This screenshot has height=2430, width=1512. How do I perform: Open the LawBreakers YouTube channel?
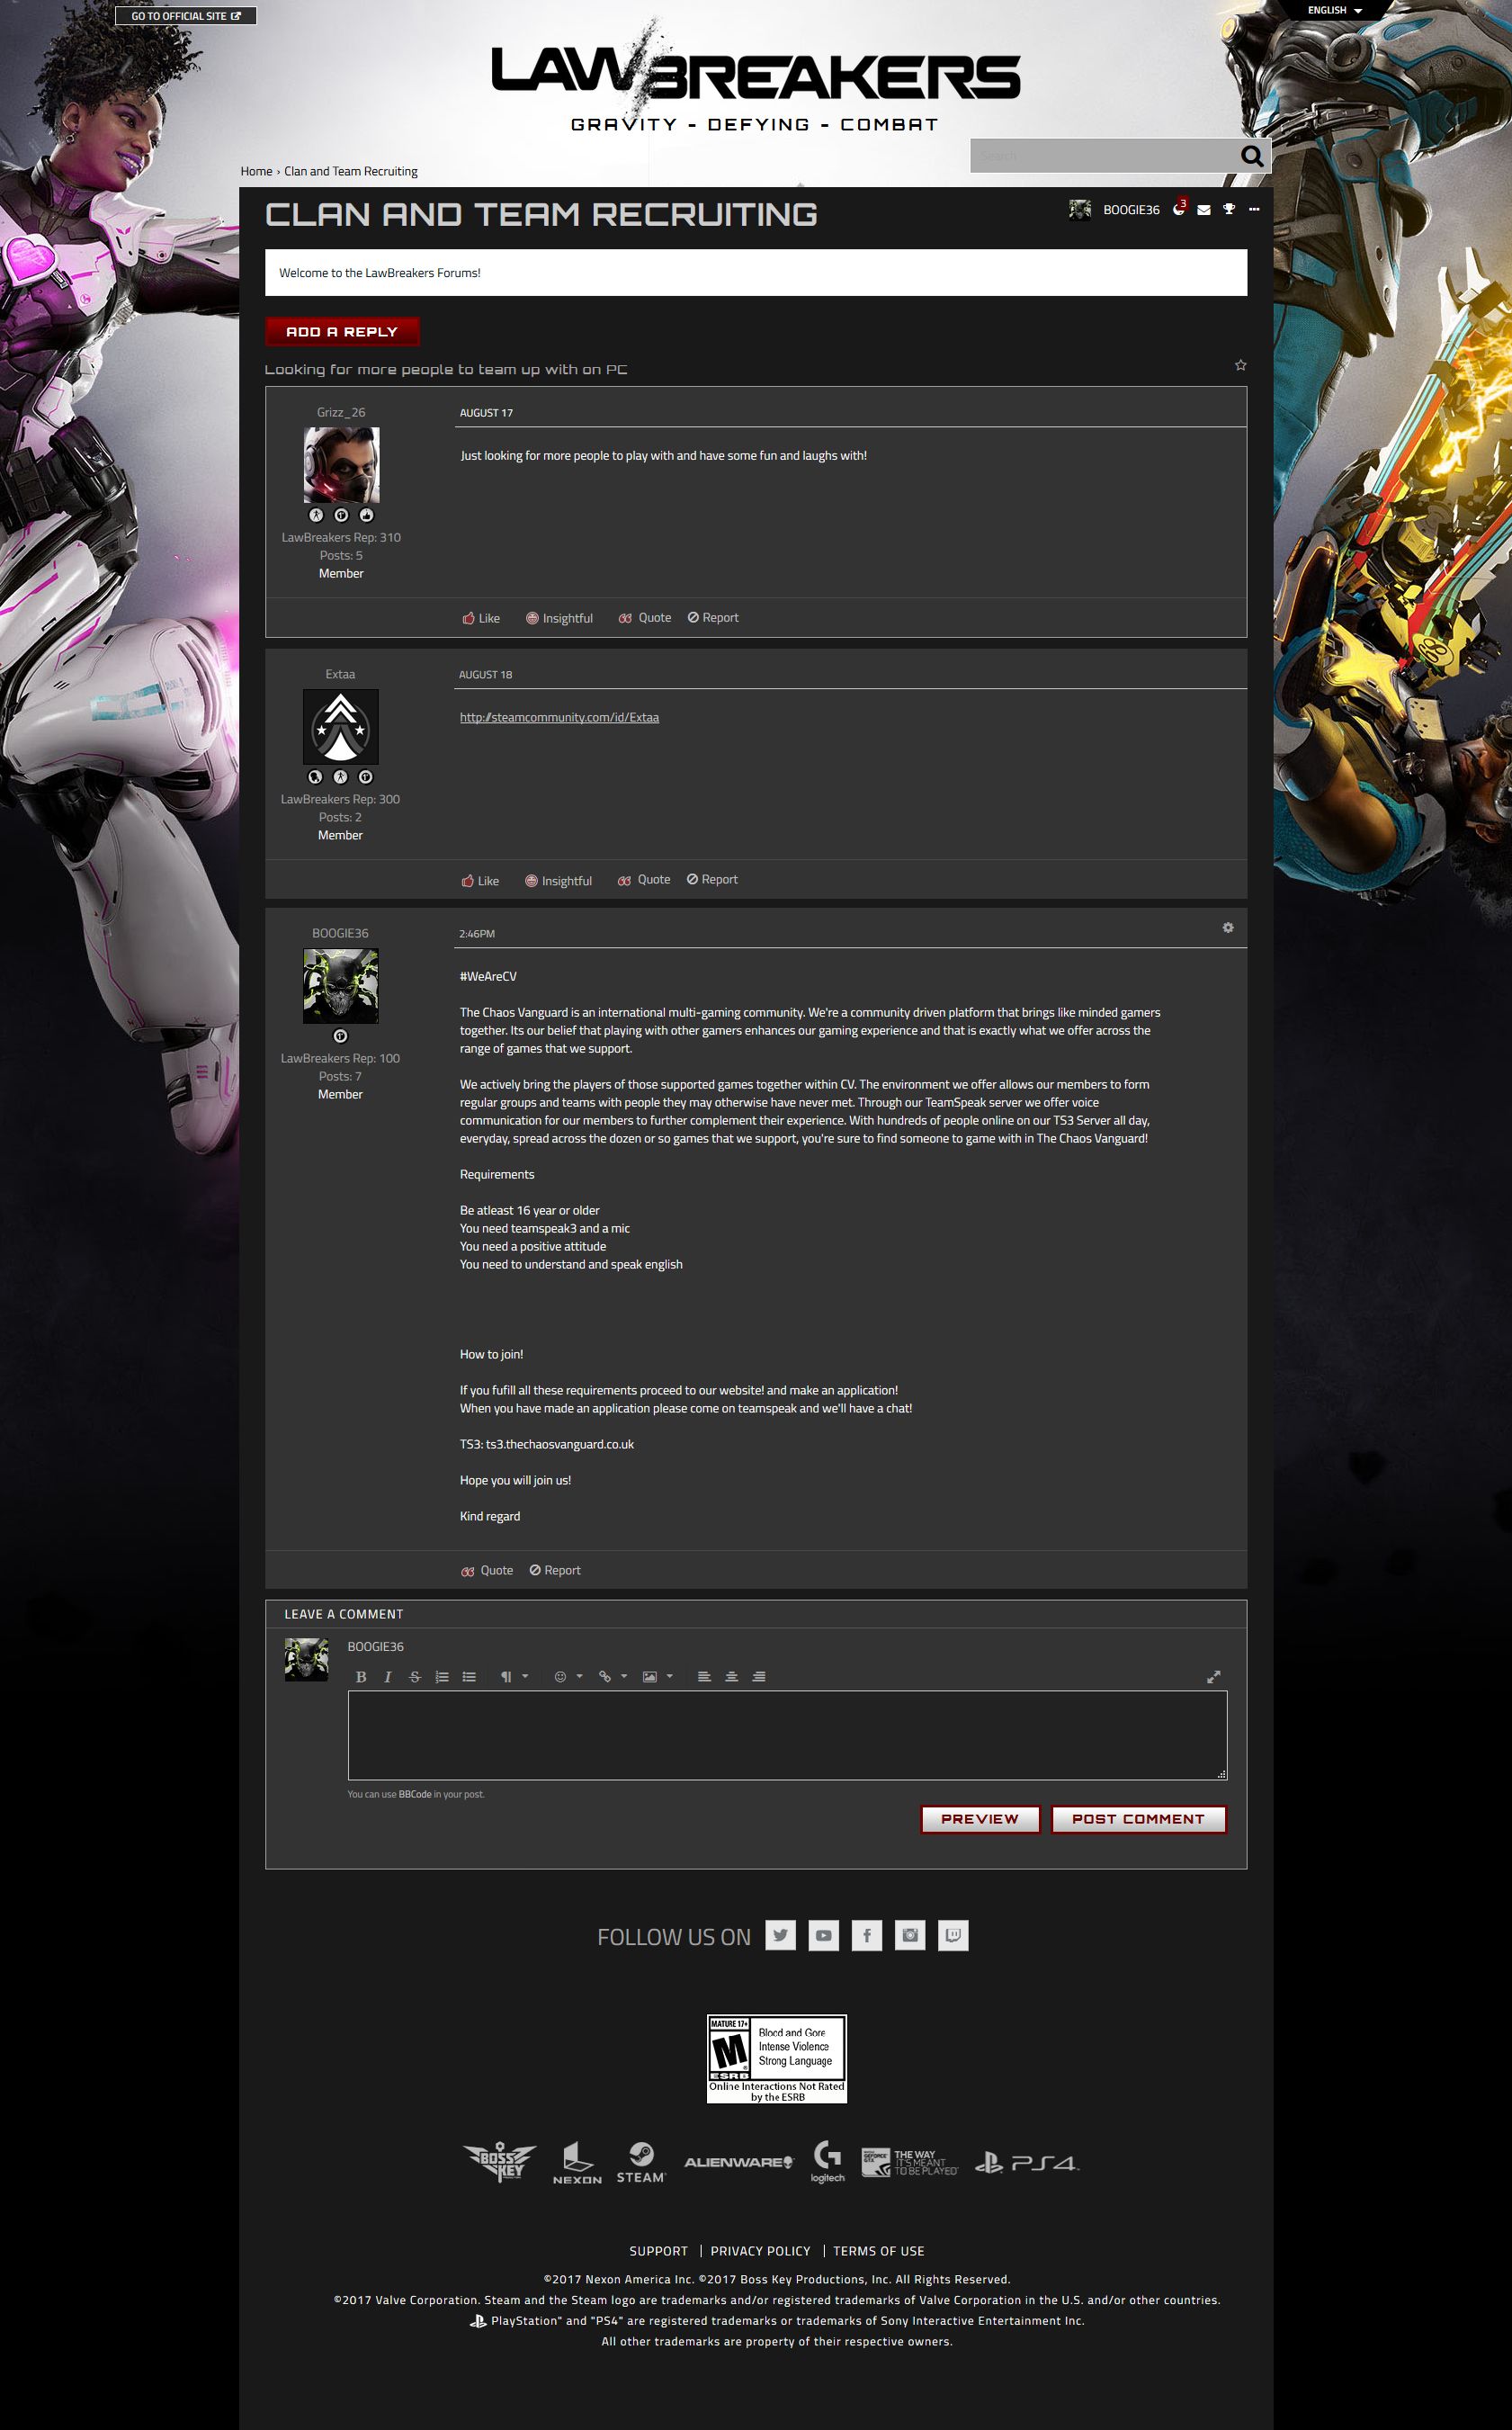point(823,1935)
